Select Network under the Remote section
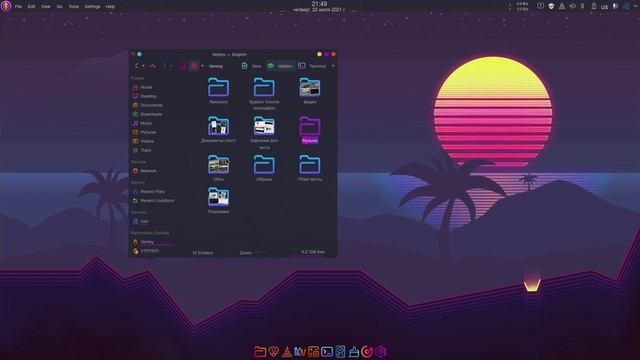The image size is (640, 360). 144,171
